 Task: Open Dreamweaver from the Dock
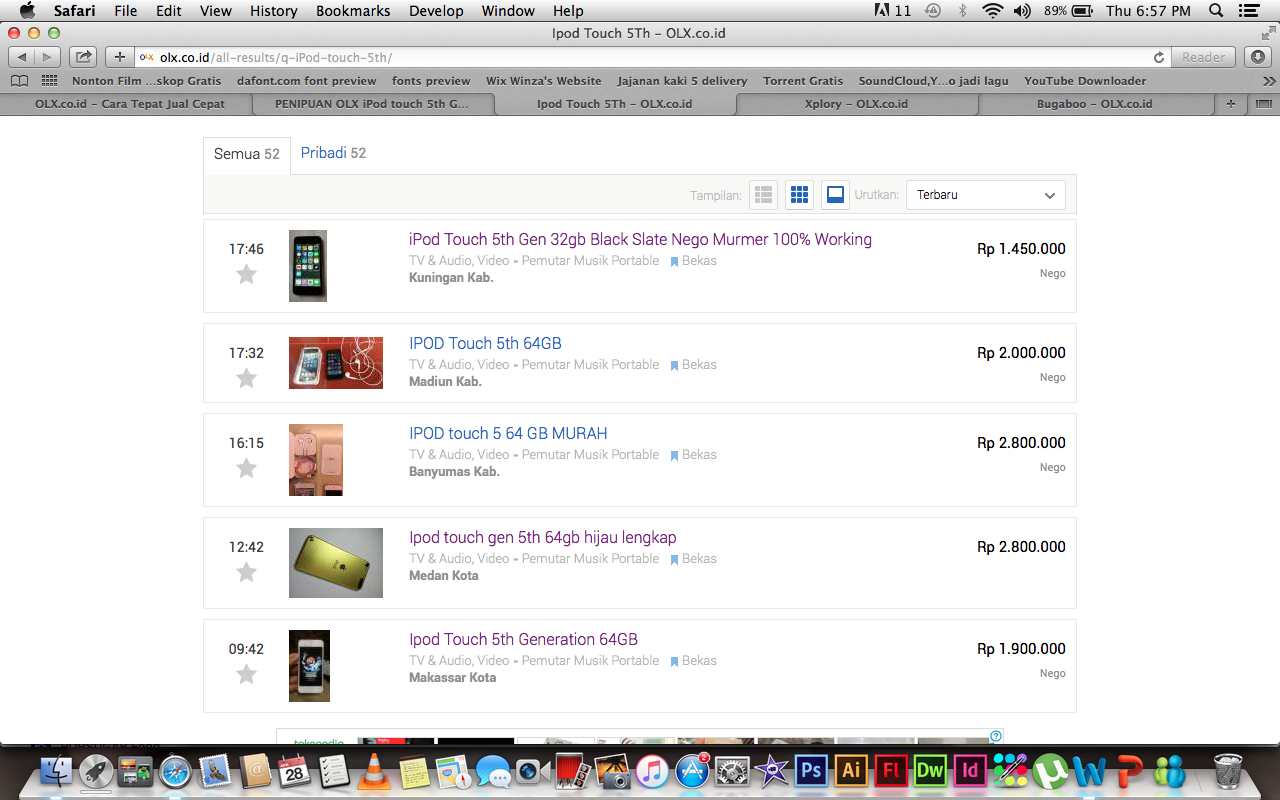pyautogui.click(x=930, y=771)
